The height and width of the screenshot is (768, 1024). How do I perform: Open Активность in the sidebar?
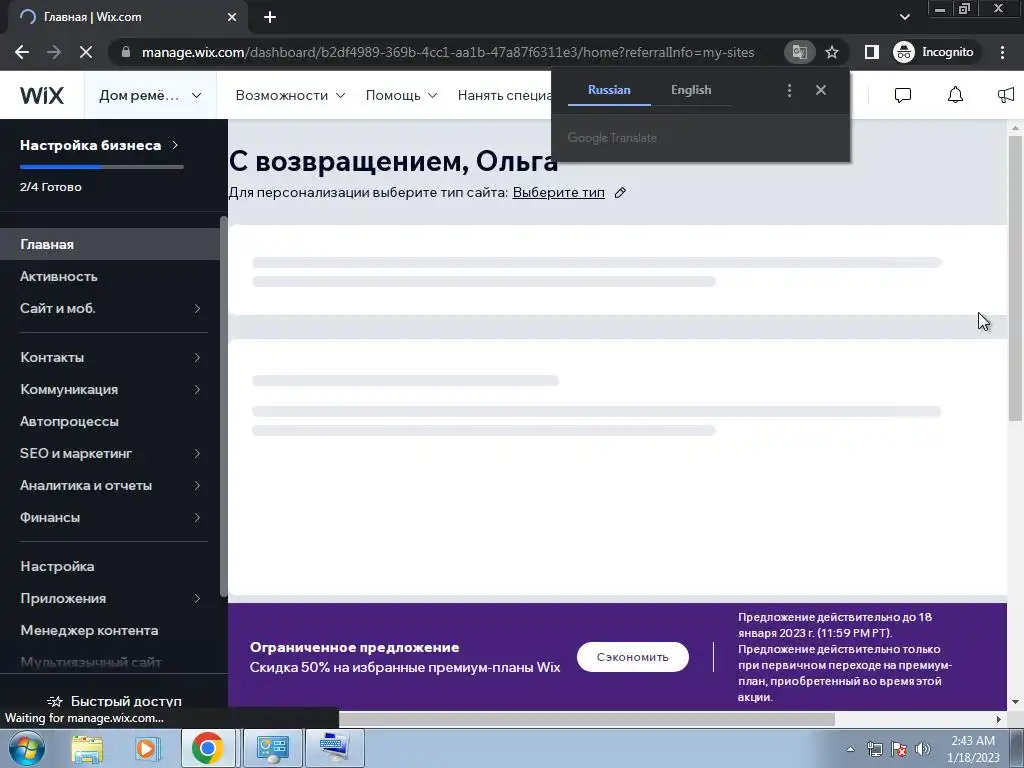110,276
